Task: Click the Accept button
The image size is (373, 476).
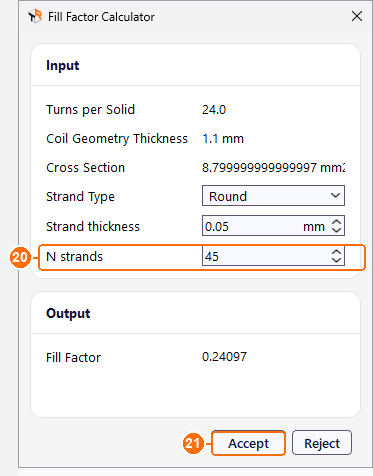Action: coord(248,443)
